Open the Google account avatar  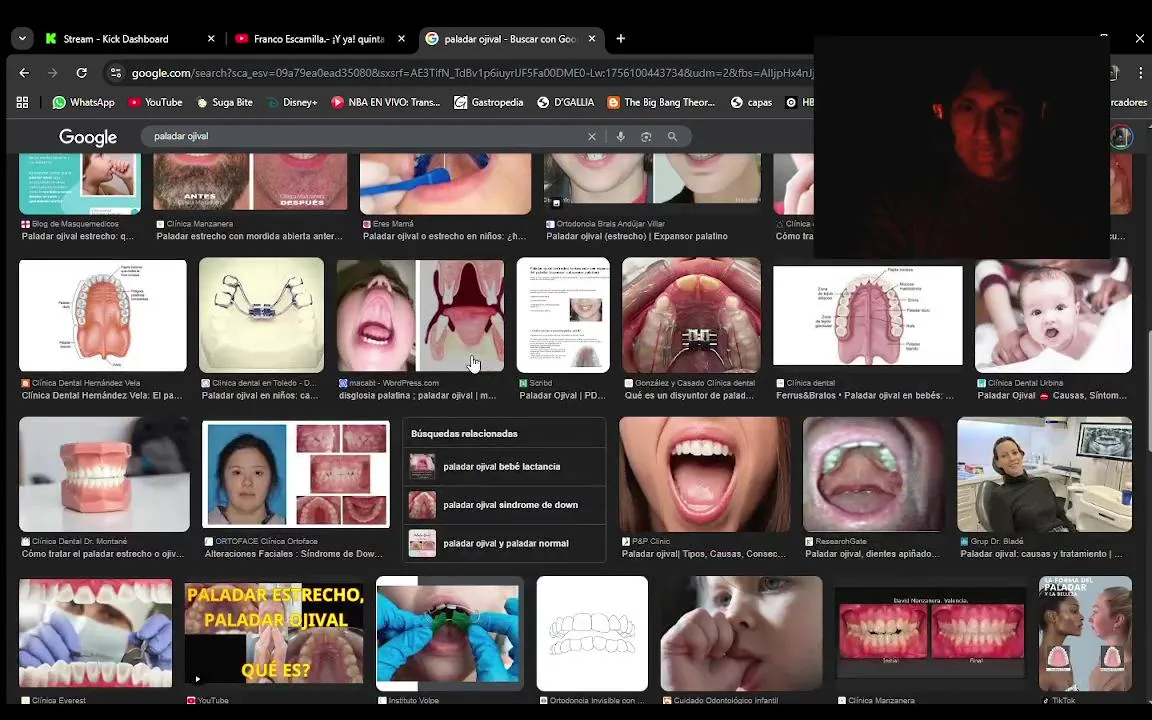pos(1120,137)
